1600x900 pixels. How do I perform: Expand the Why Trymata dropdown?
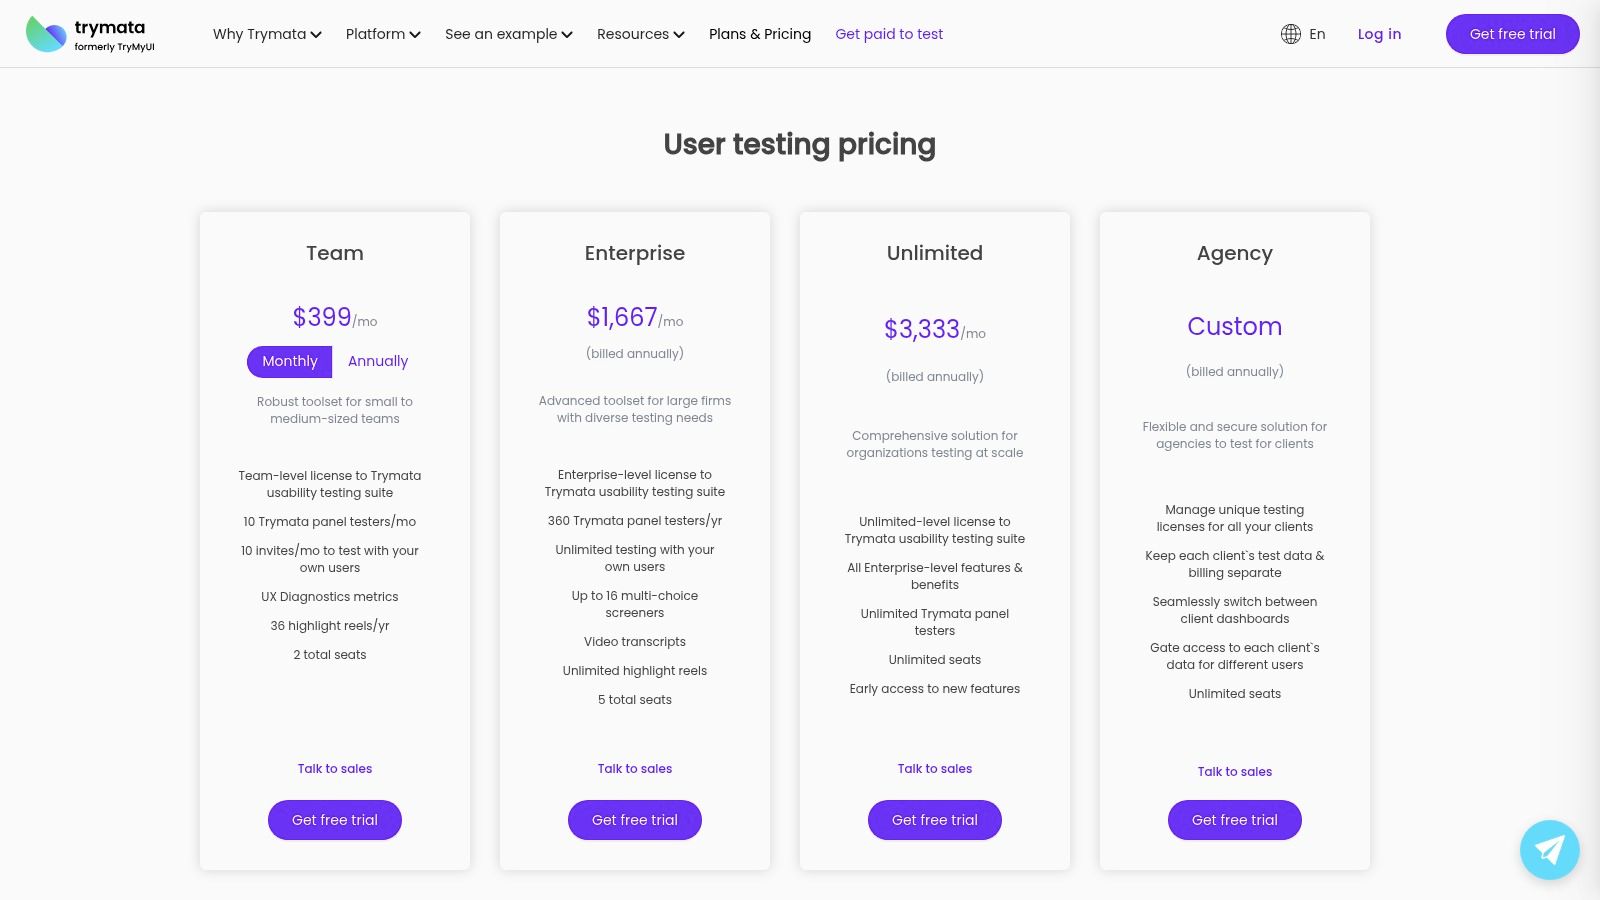[x=266, y=34]
